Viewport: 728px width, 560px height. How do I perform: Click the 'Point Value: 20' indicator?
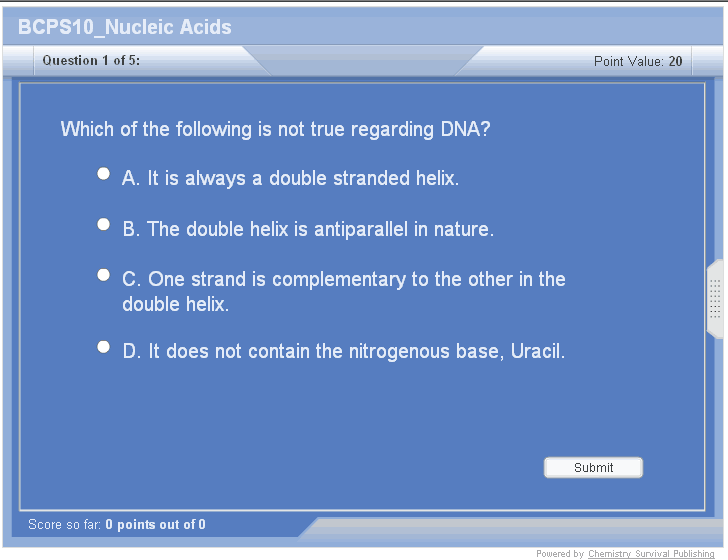(638, 61)
